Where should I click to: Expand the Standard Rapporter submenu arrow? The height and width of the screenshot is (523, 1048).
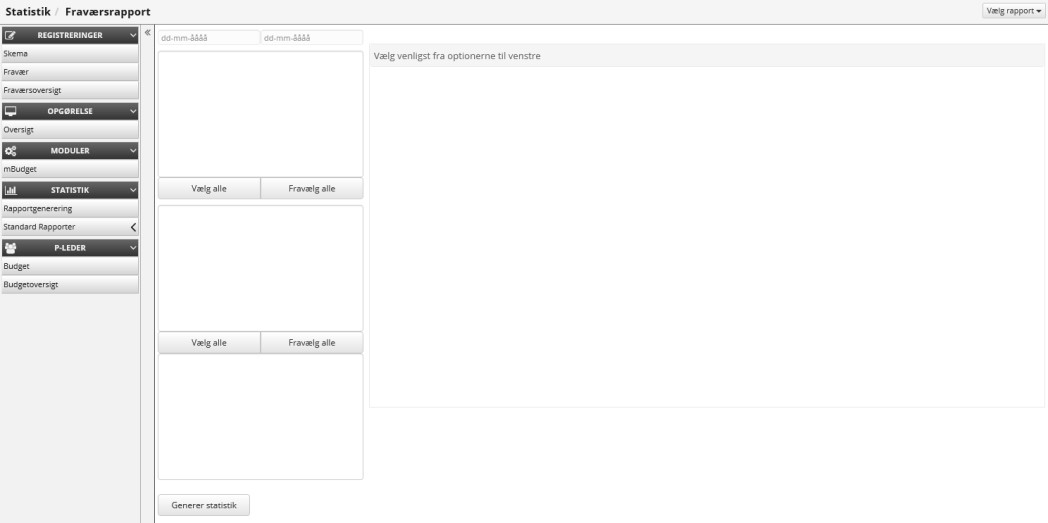tap(133, 227)
